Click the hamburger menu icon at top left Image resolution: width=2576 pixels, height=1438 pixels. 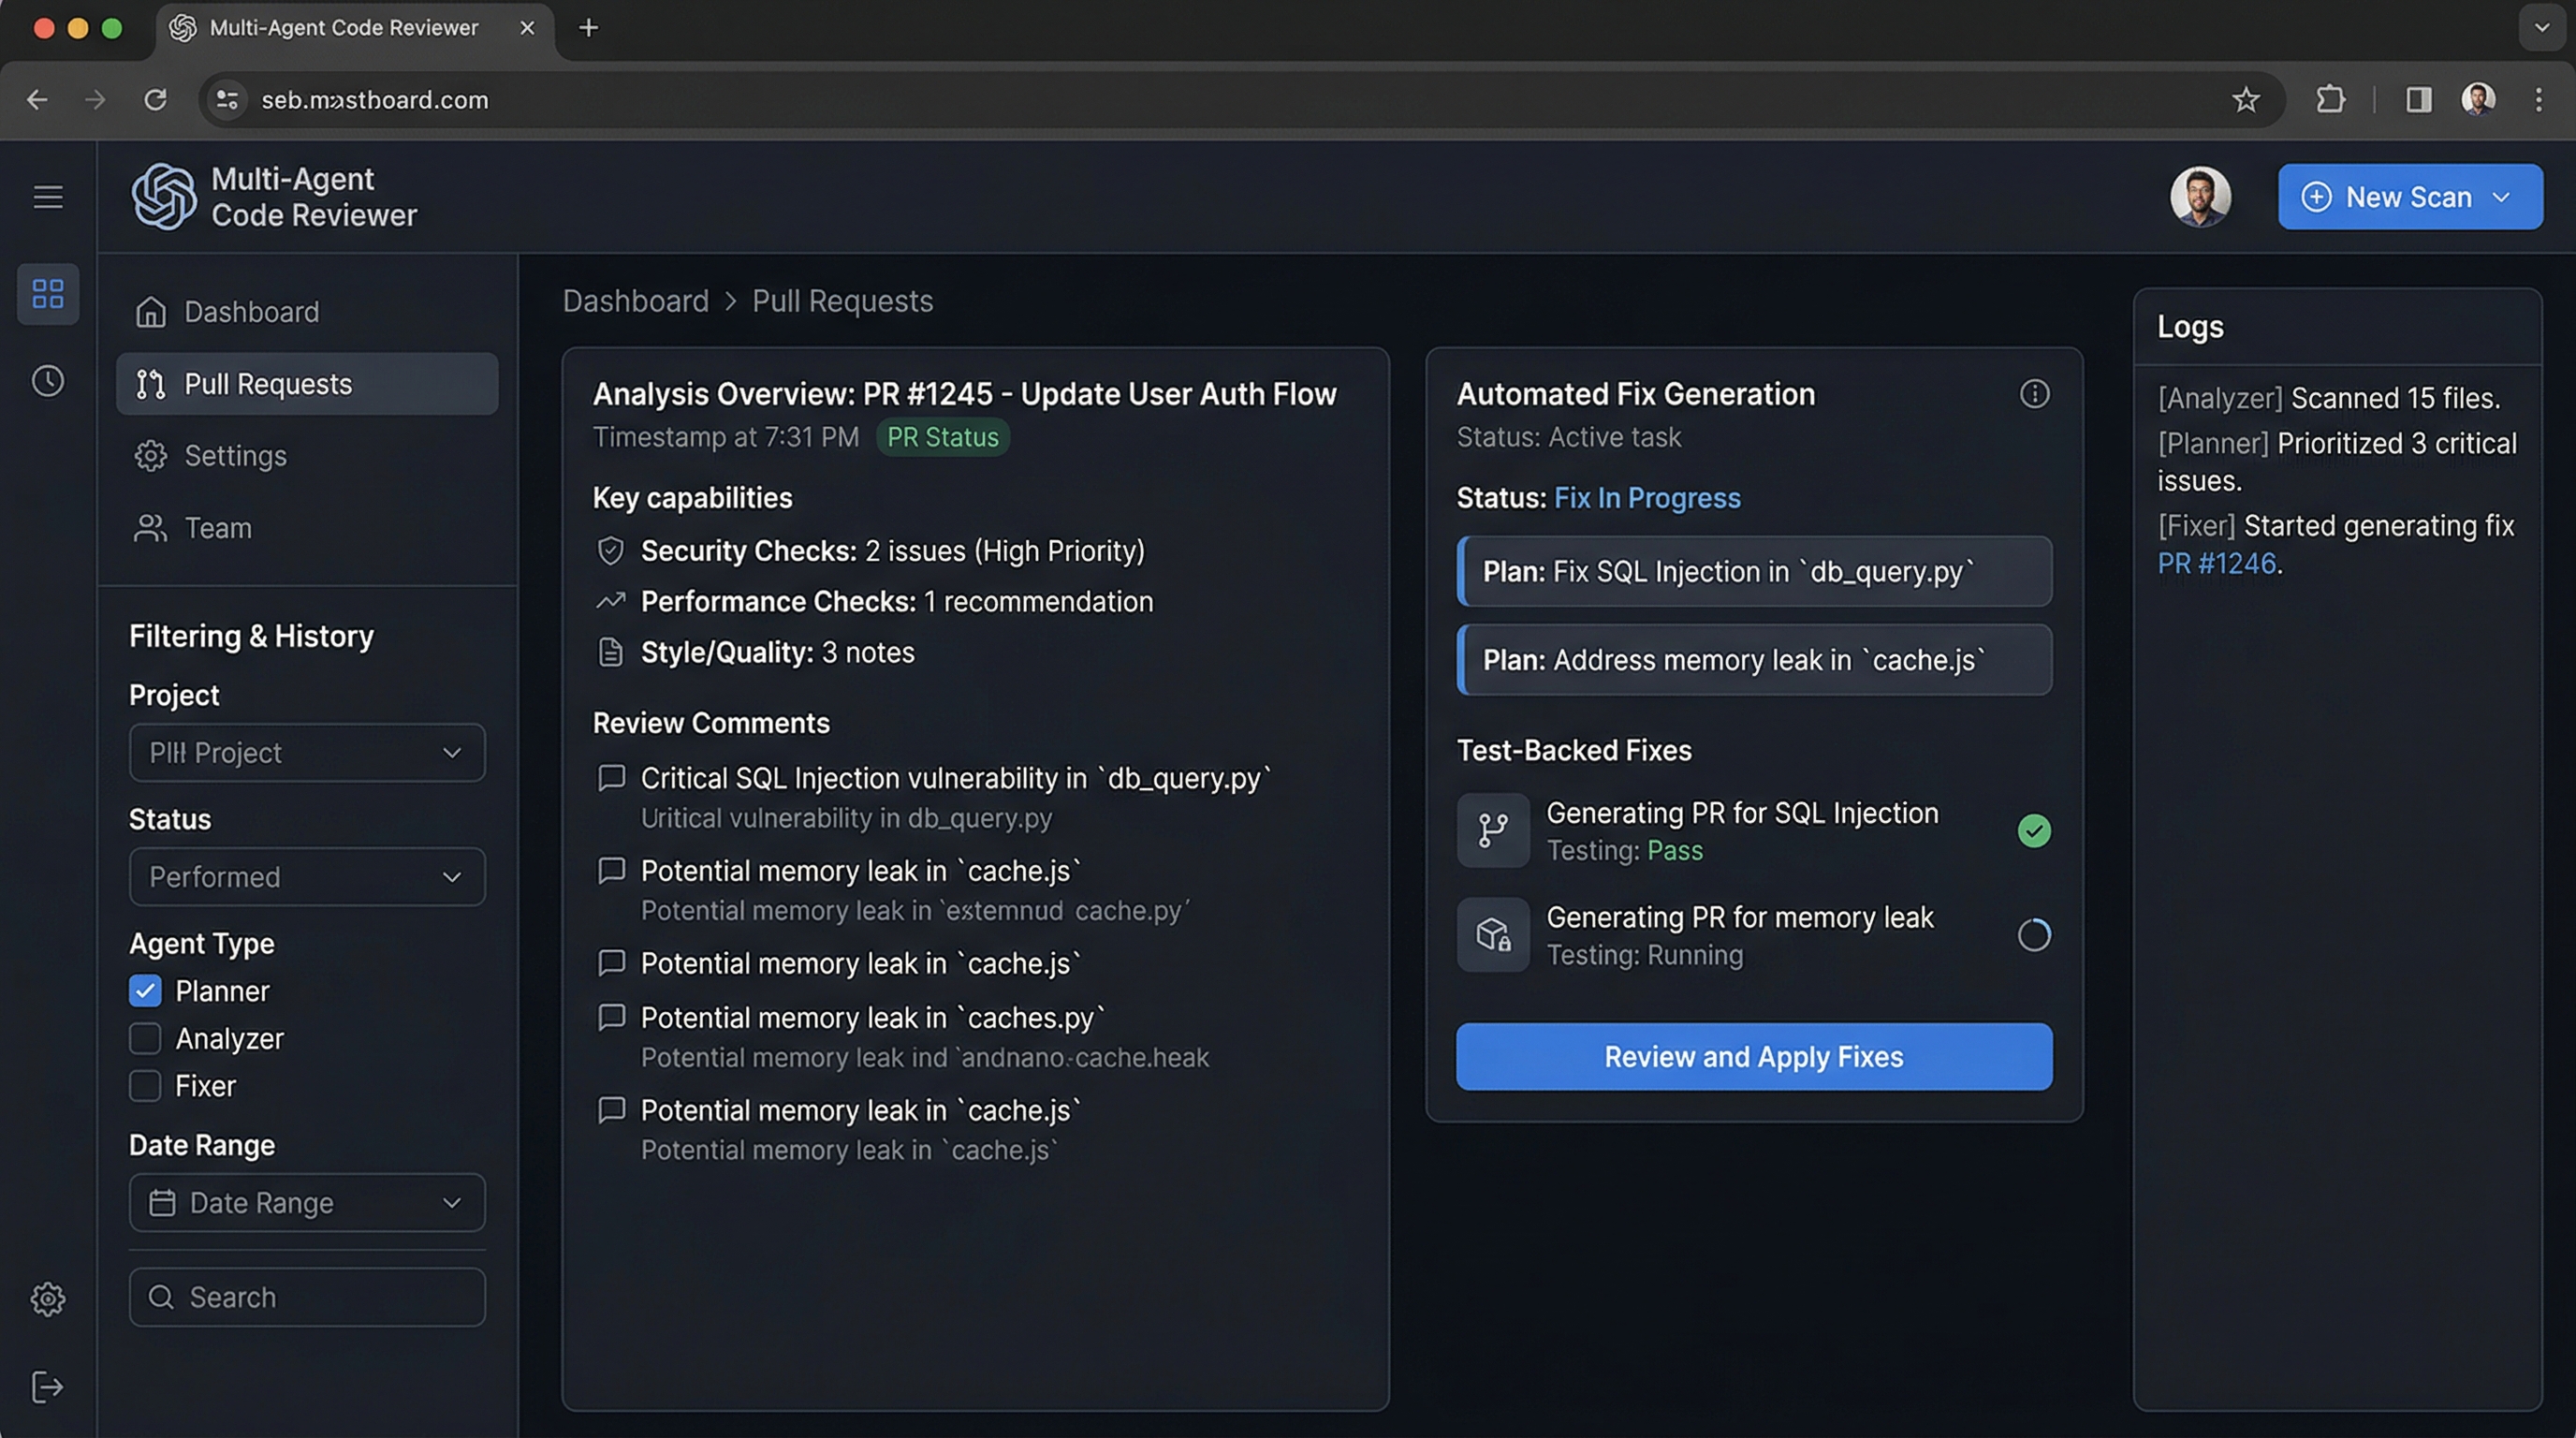pos(47,197)
